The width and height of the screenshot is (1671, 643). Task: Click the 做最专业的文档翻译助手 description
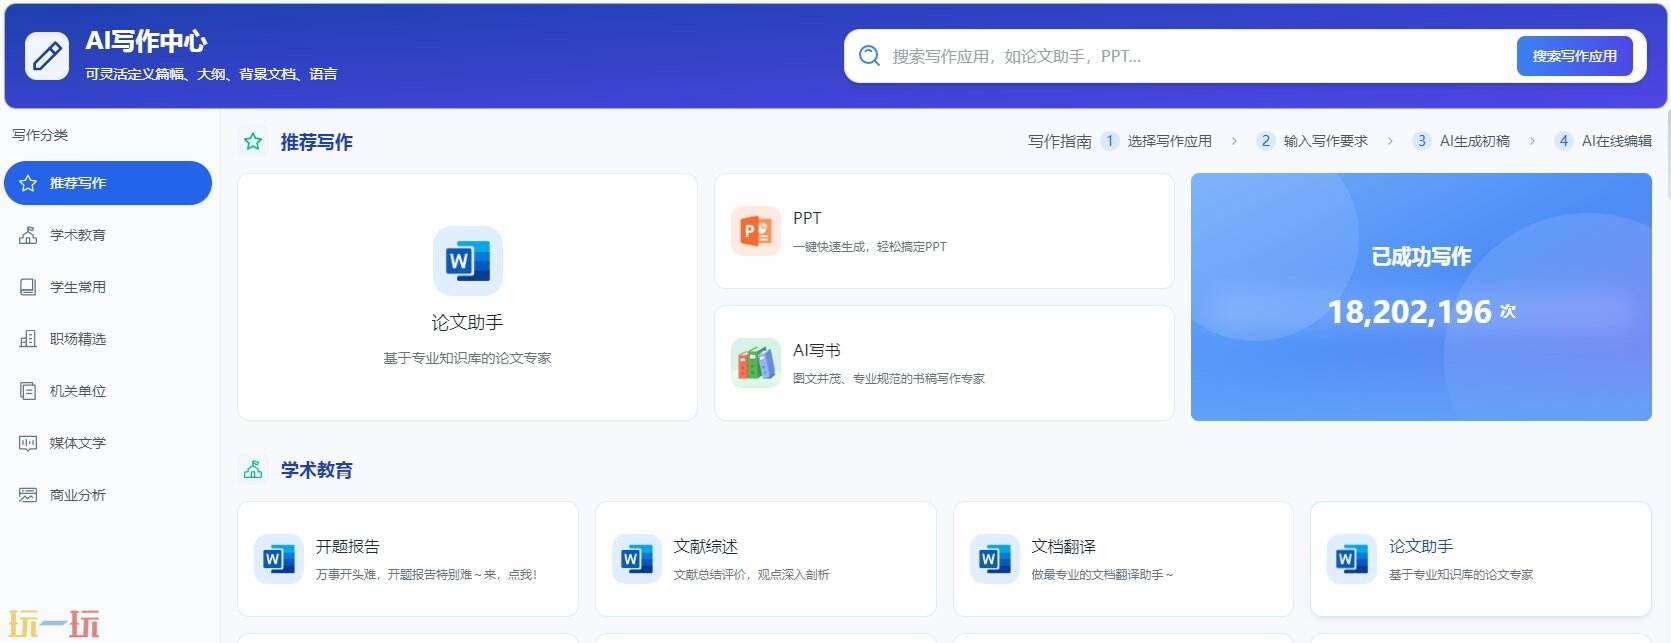pos(1103,574)
